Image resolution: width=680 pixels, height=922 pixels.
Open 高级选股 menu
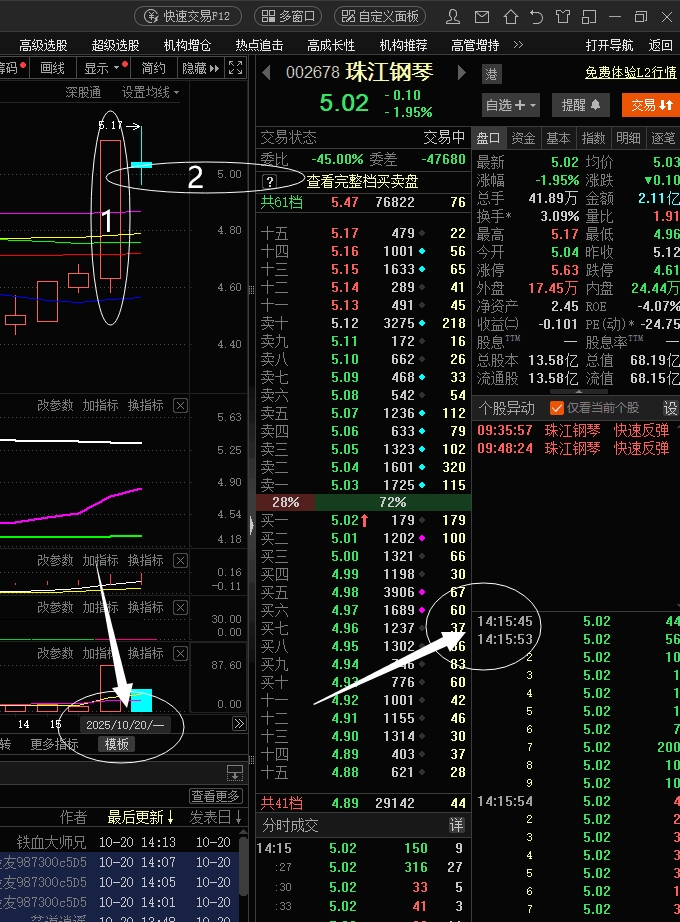tap(43, 45)
